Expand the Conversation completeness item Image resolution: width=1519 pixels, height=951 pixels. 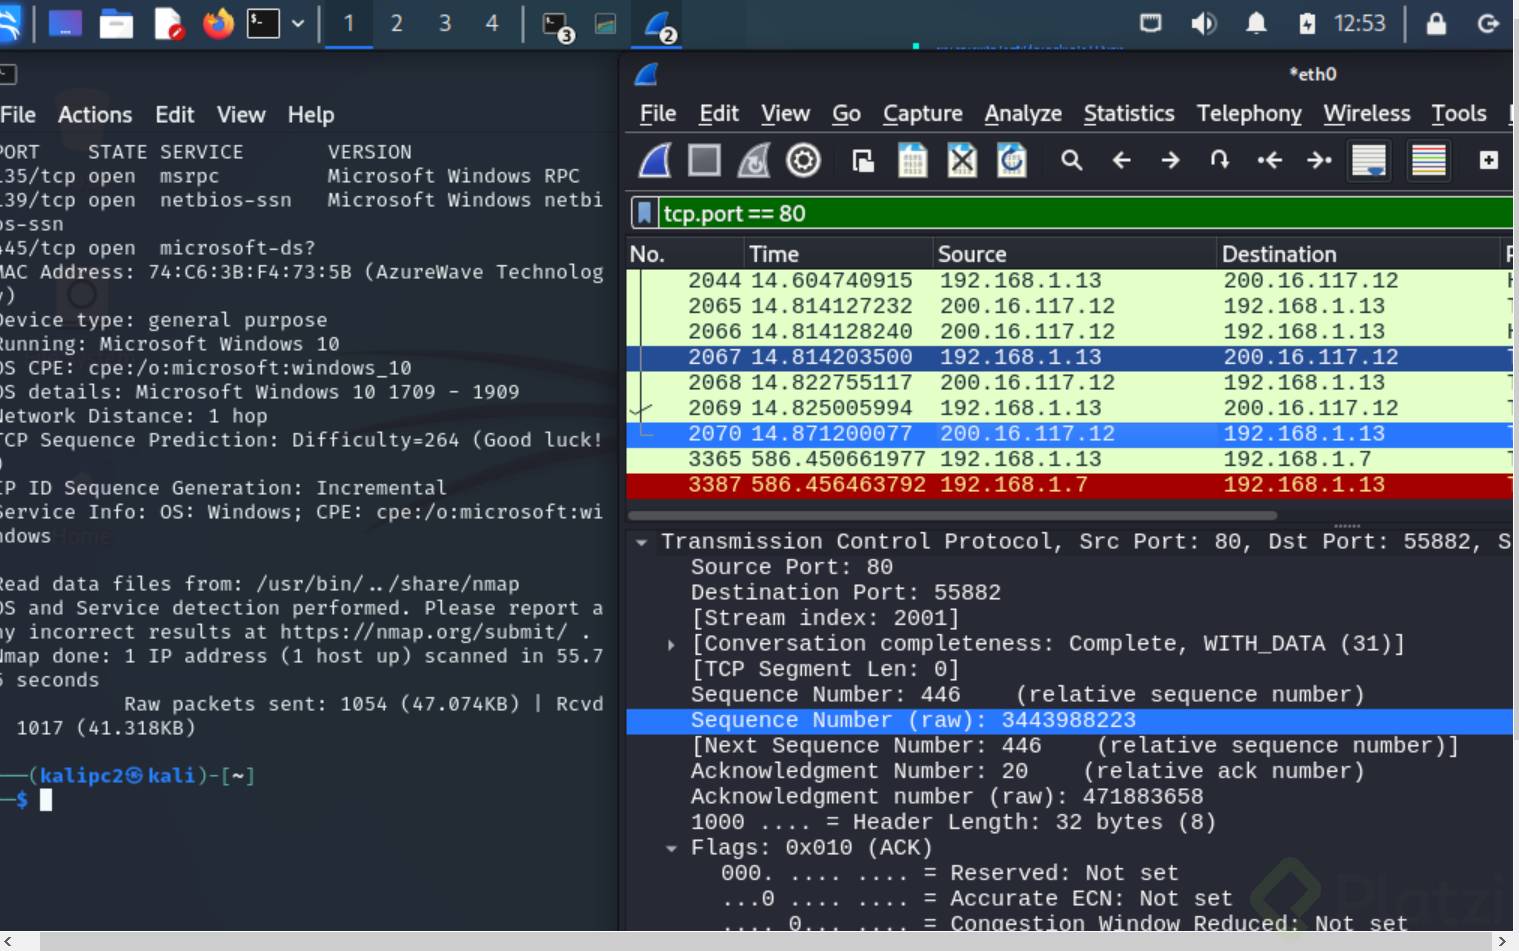pyautogui.click(x=671, y=645)
